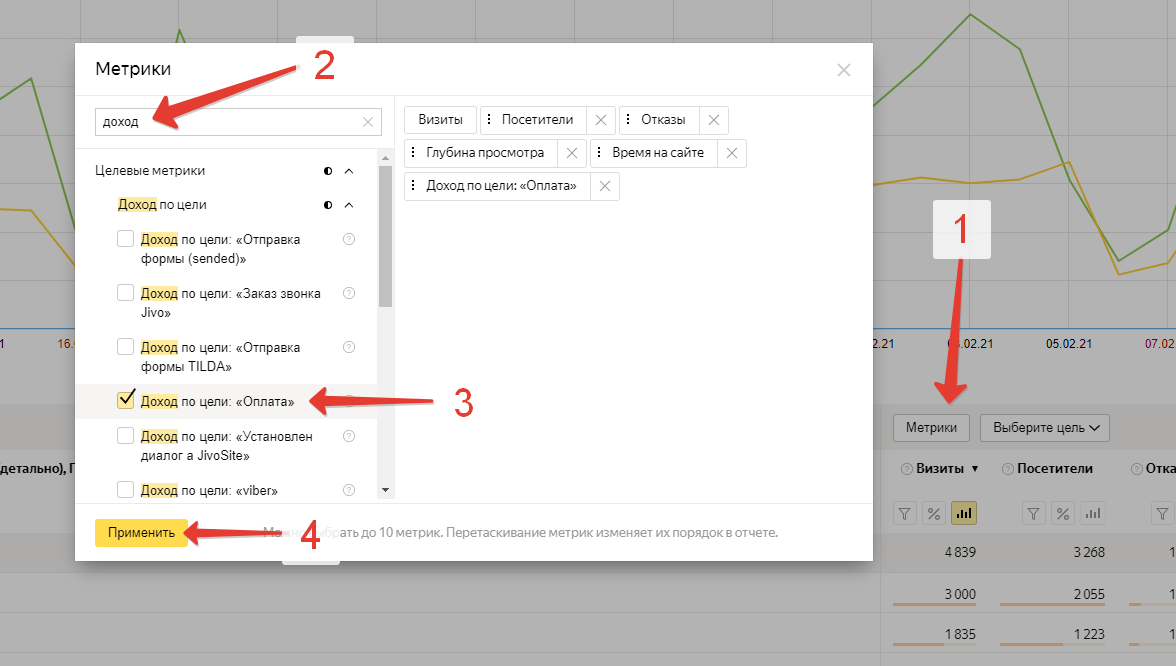Image resolution: width=1176 pixels, height=666 pixels.
Task: Close the Метрики dialog with X
Action: (x=844, y=70)
